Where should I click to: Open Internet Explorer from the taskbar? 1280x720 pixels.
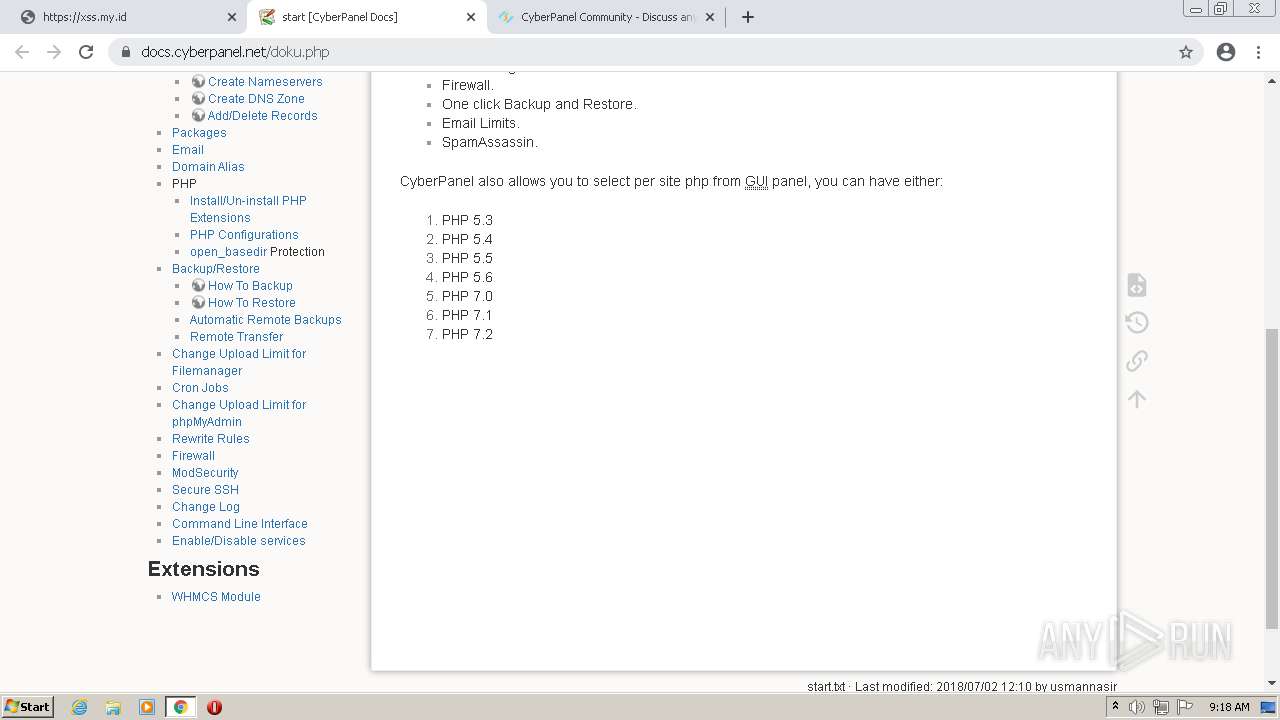[x=80, y=707]
